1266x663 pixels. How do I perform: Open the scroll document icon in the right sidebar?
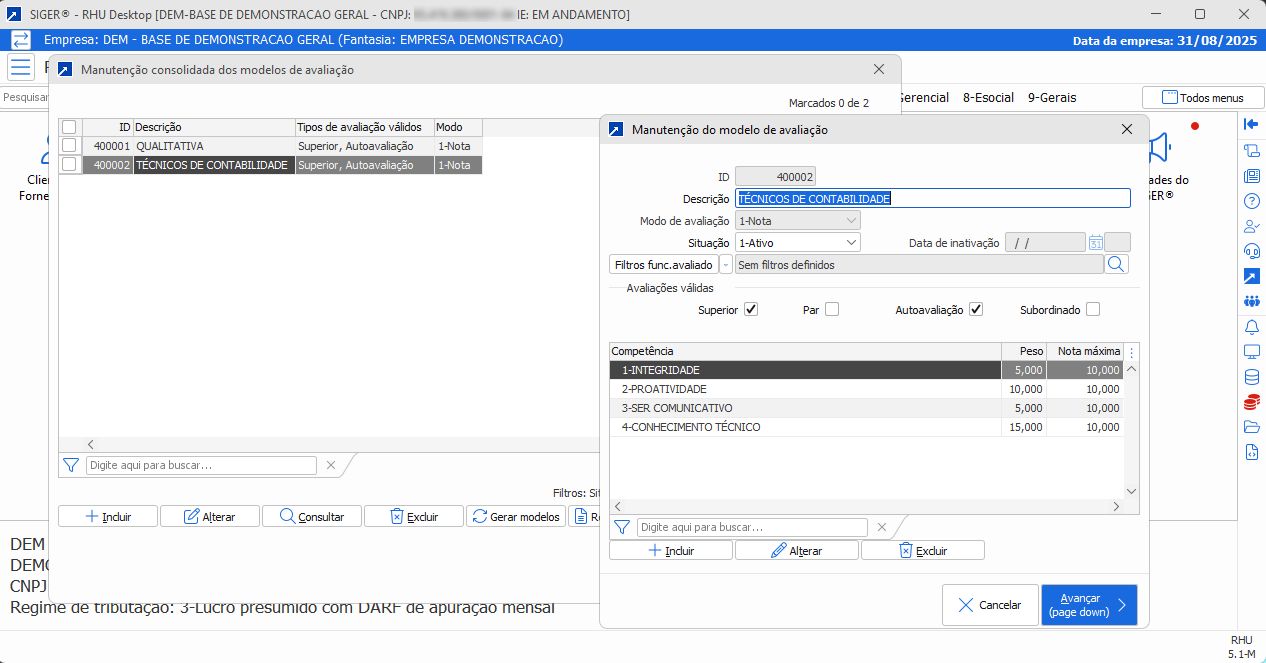pos(1251,150)
